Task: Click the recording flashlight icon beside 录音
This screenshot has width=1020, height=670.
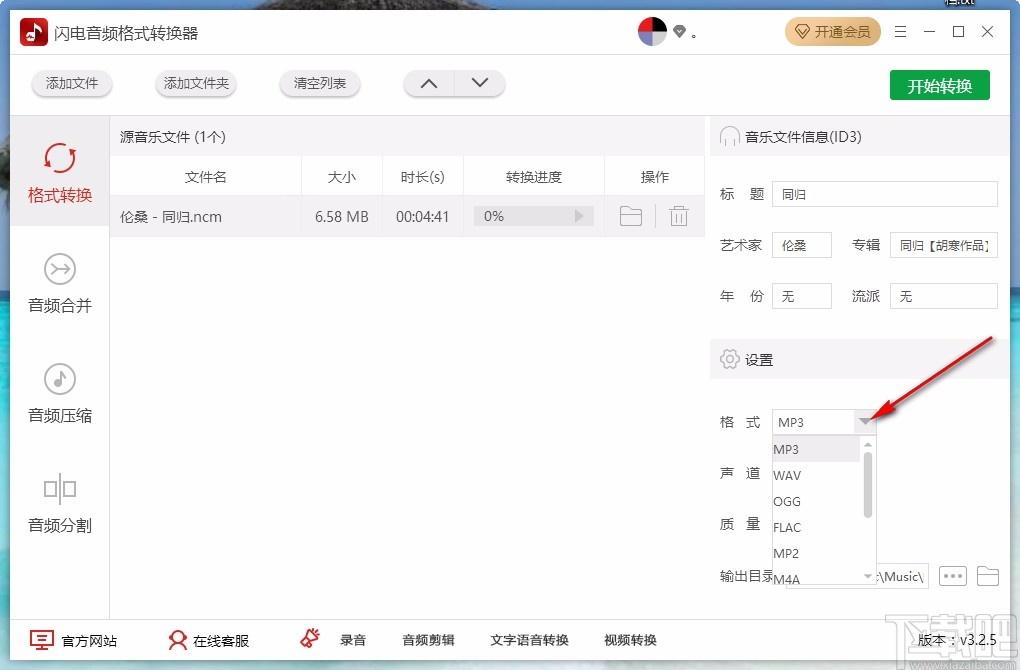Action: pyautogui.click(x=310, y=638)
